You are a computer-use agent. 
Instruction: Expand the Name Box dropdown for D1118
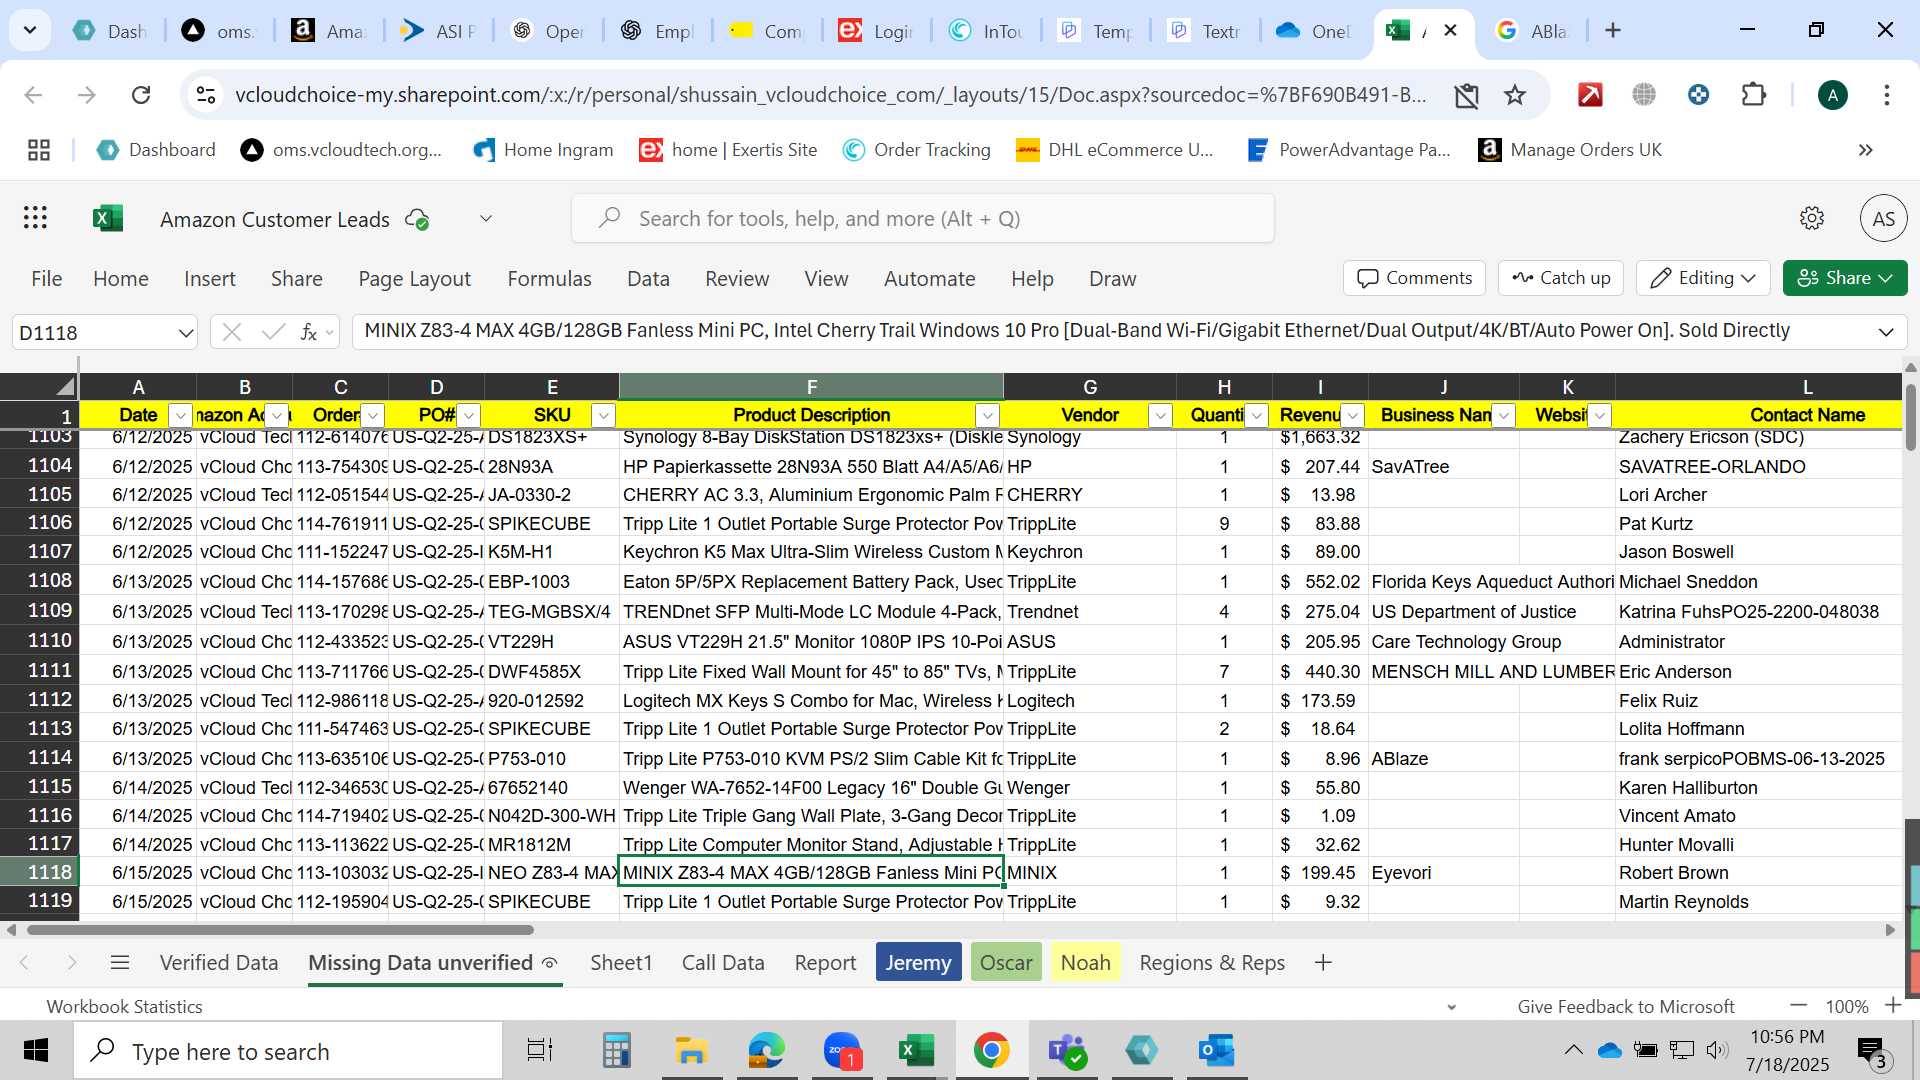pyautogui.click(x=185, y=332)
